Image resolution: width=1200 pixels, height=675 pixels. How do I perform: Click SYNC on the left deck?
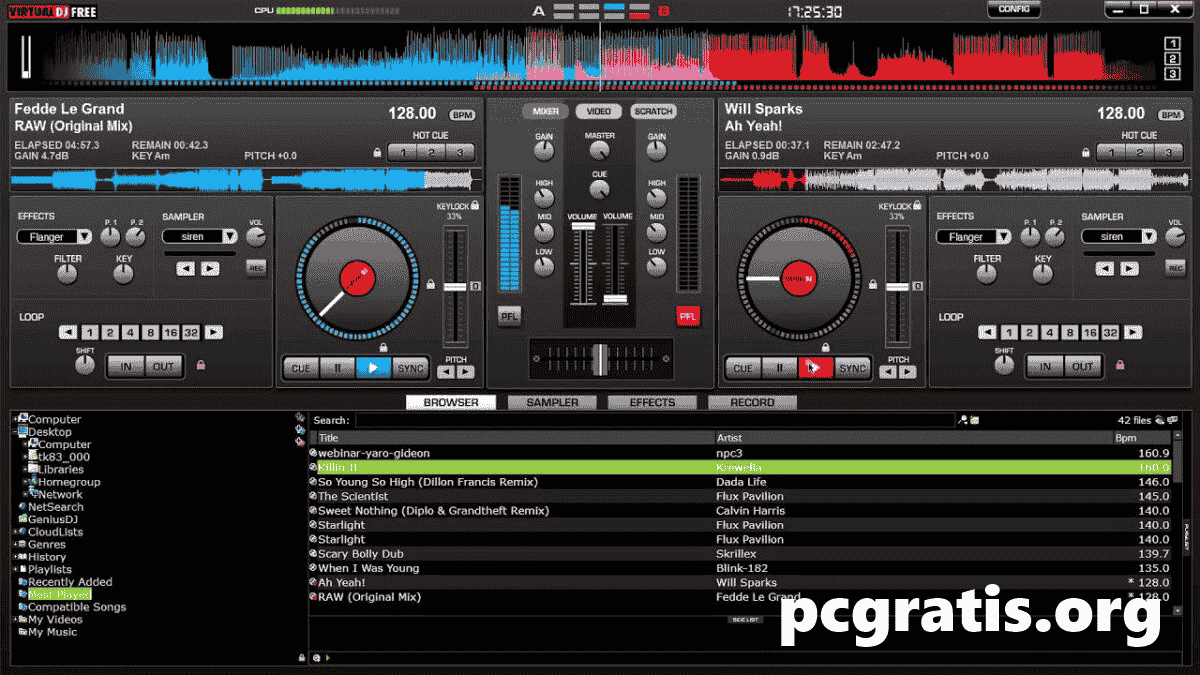[410, 368]
